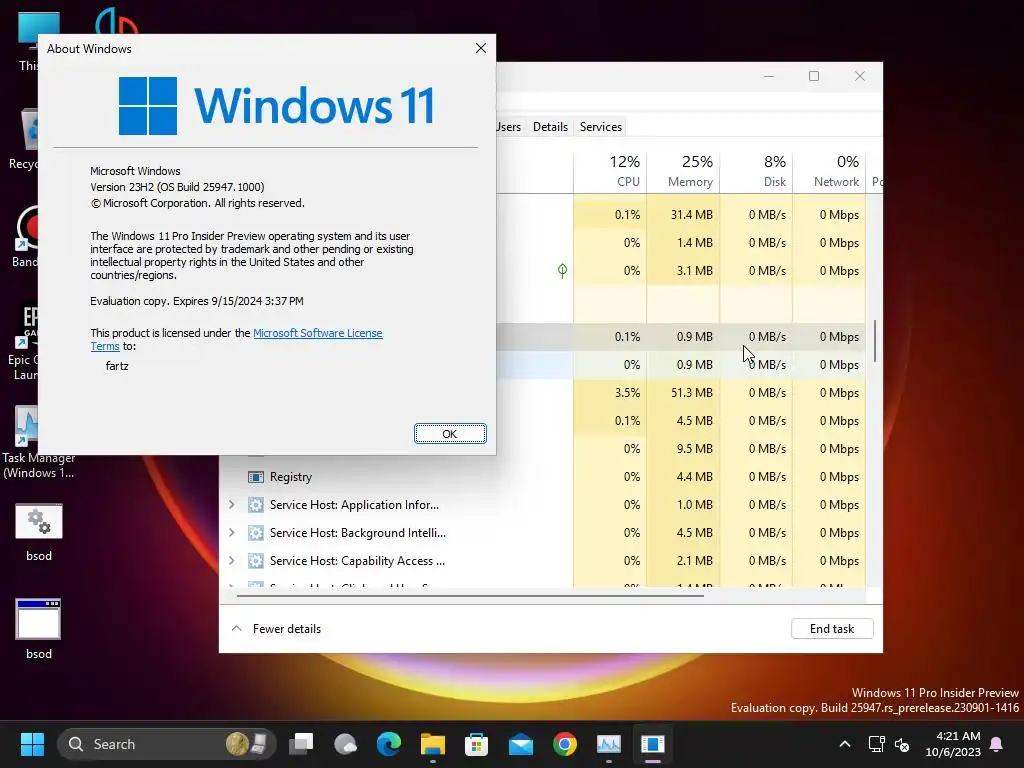Click the Service Host: Application Infor... gear icon
1024x768 pixels.
(x=256, y=505)
